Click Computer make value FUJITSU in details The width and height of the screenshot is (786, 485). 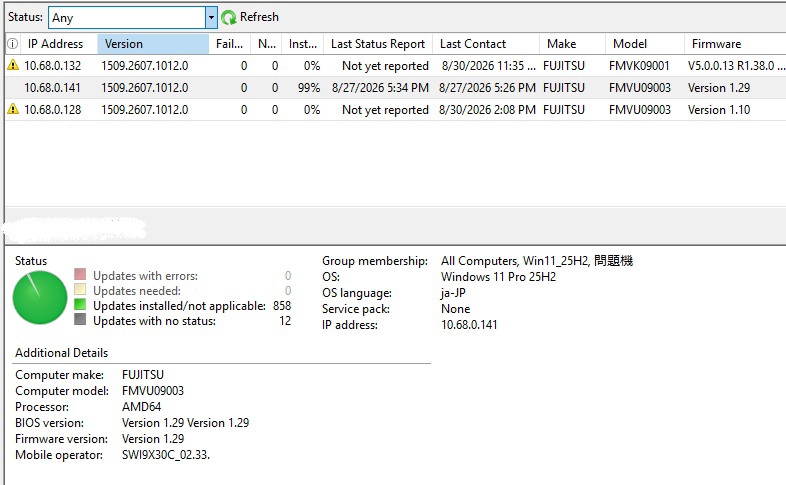pos(143,375)
